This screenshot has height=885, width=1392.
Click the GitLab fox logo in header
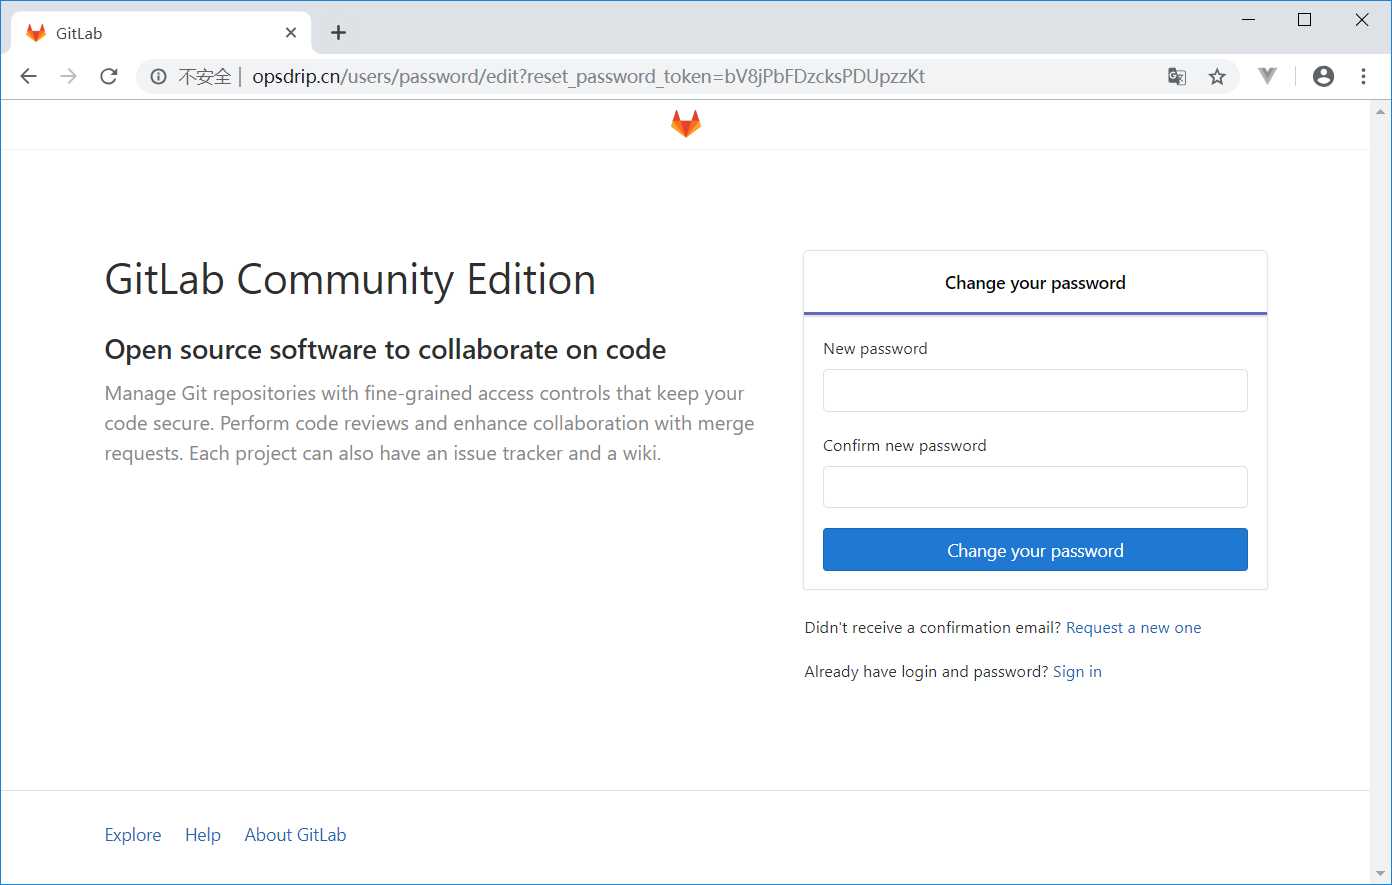pos(685,124)
